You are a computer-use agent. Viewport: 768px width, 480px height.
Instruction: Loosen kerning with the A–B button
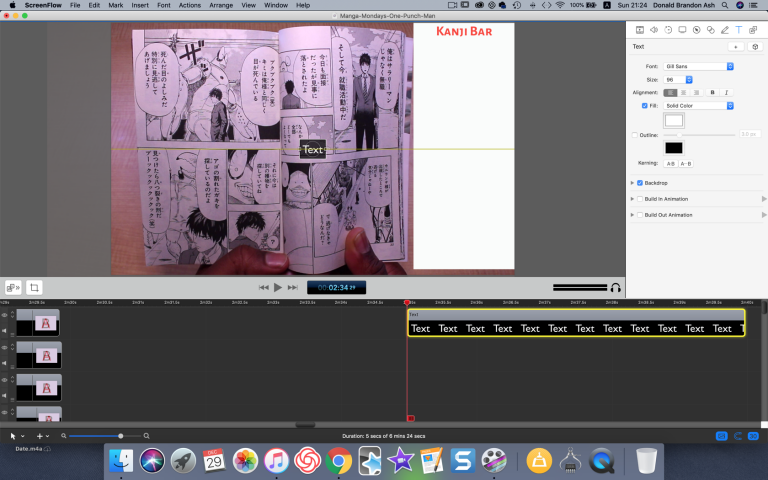click(686, 164)
